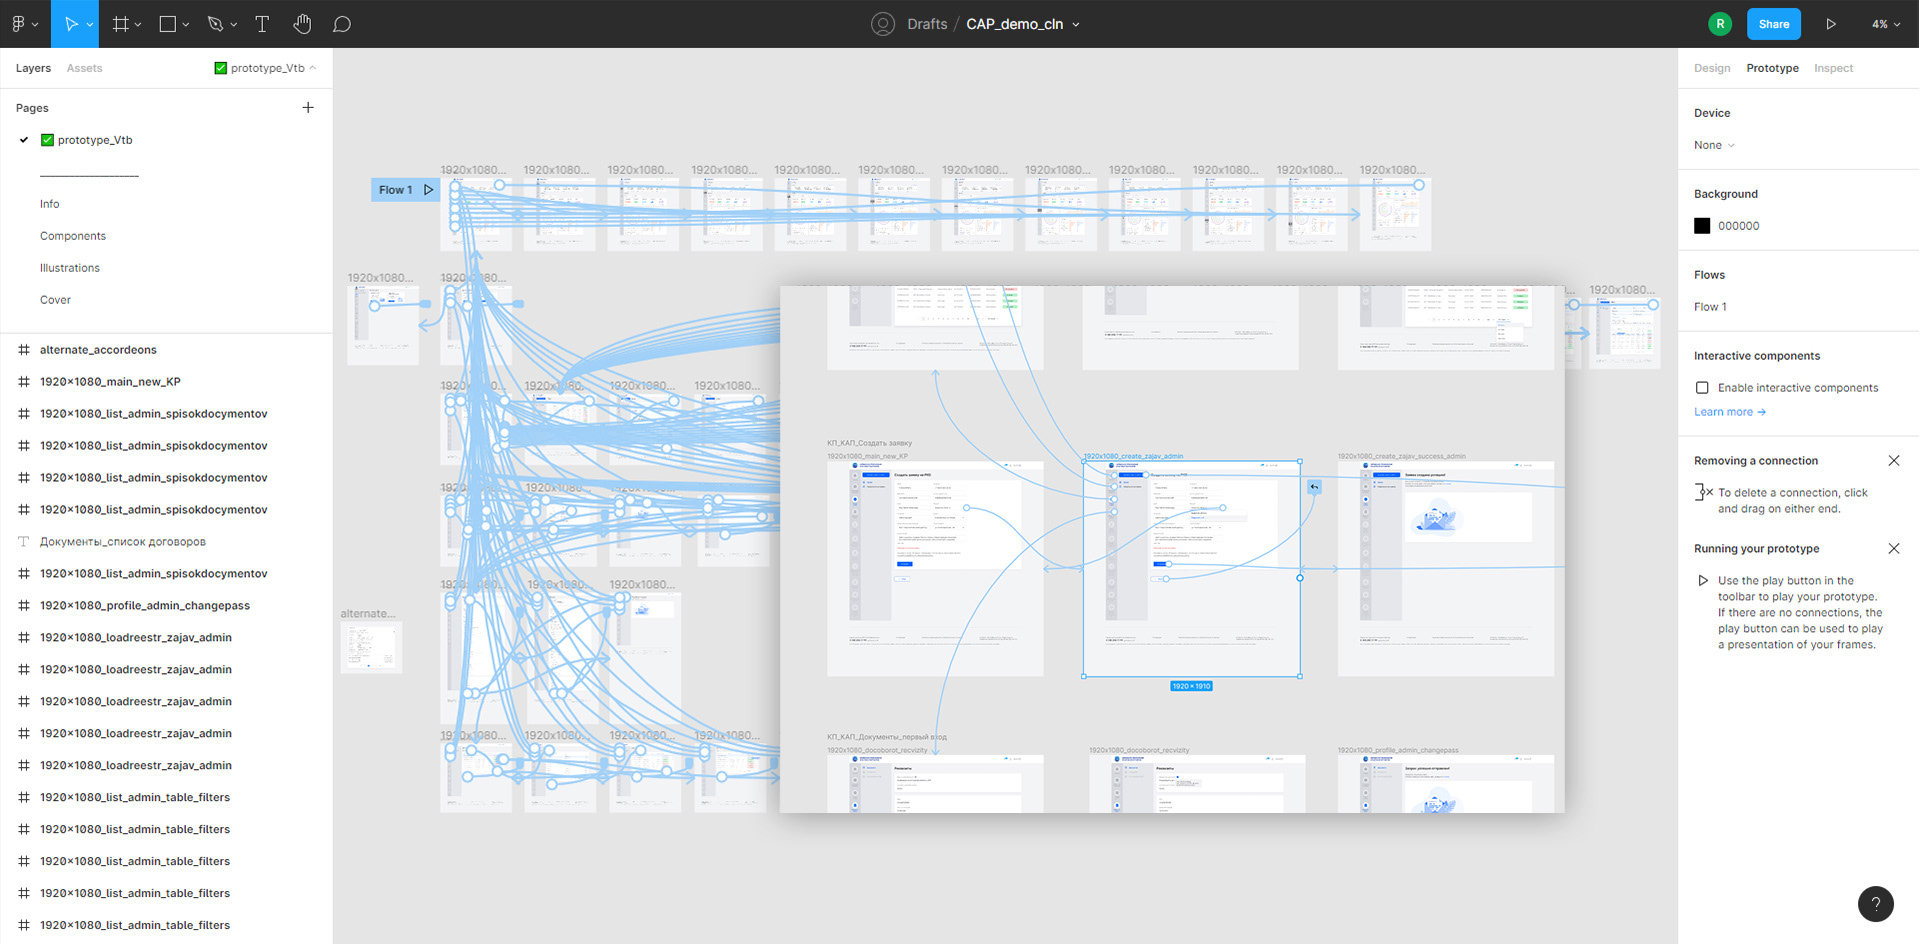Select the Text tool
The height and width of the screenshot is (944, 1920).
point(262,24)
